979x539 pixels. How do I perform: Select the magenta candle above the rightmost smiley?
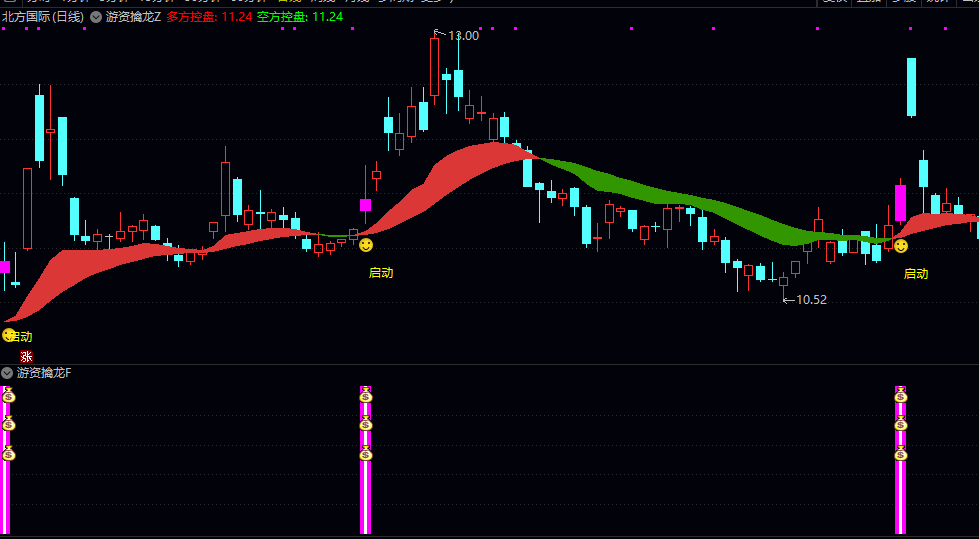(900, 202)
